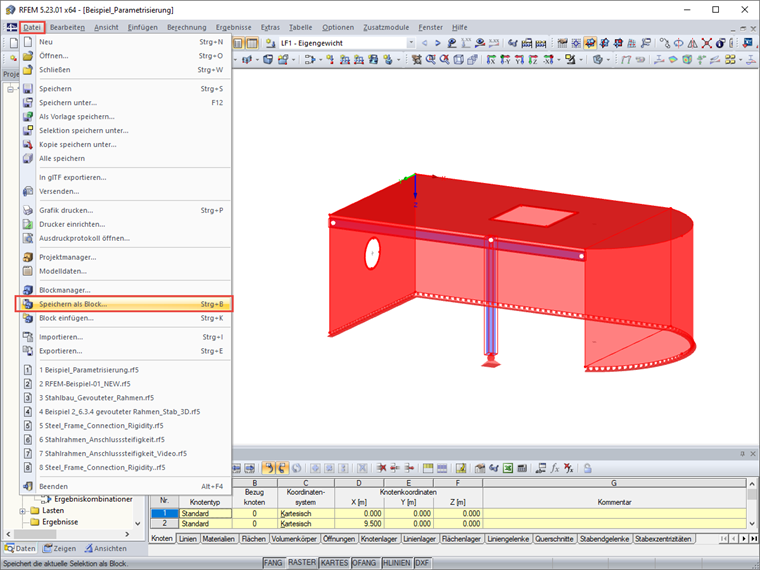Switch to the Linien table tab
Screen dimensions: 760x570
click(x=188, y=538)
